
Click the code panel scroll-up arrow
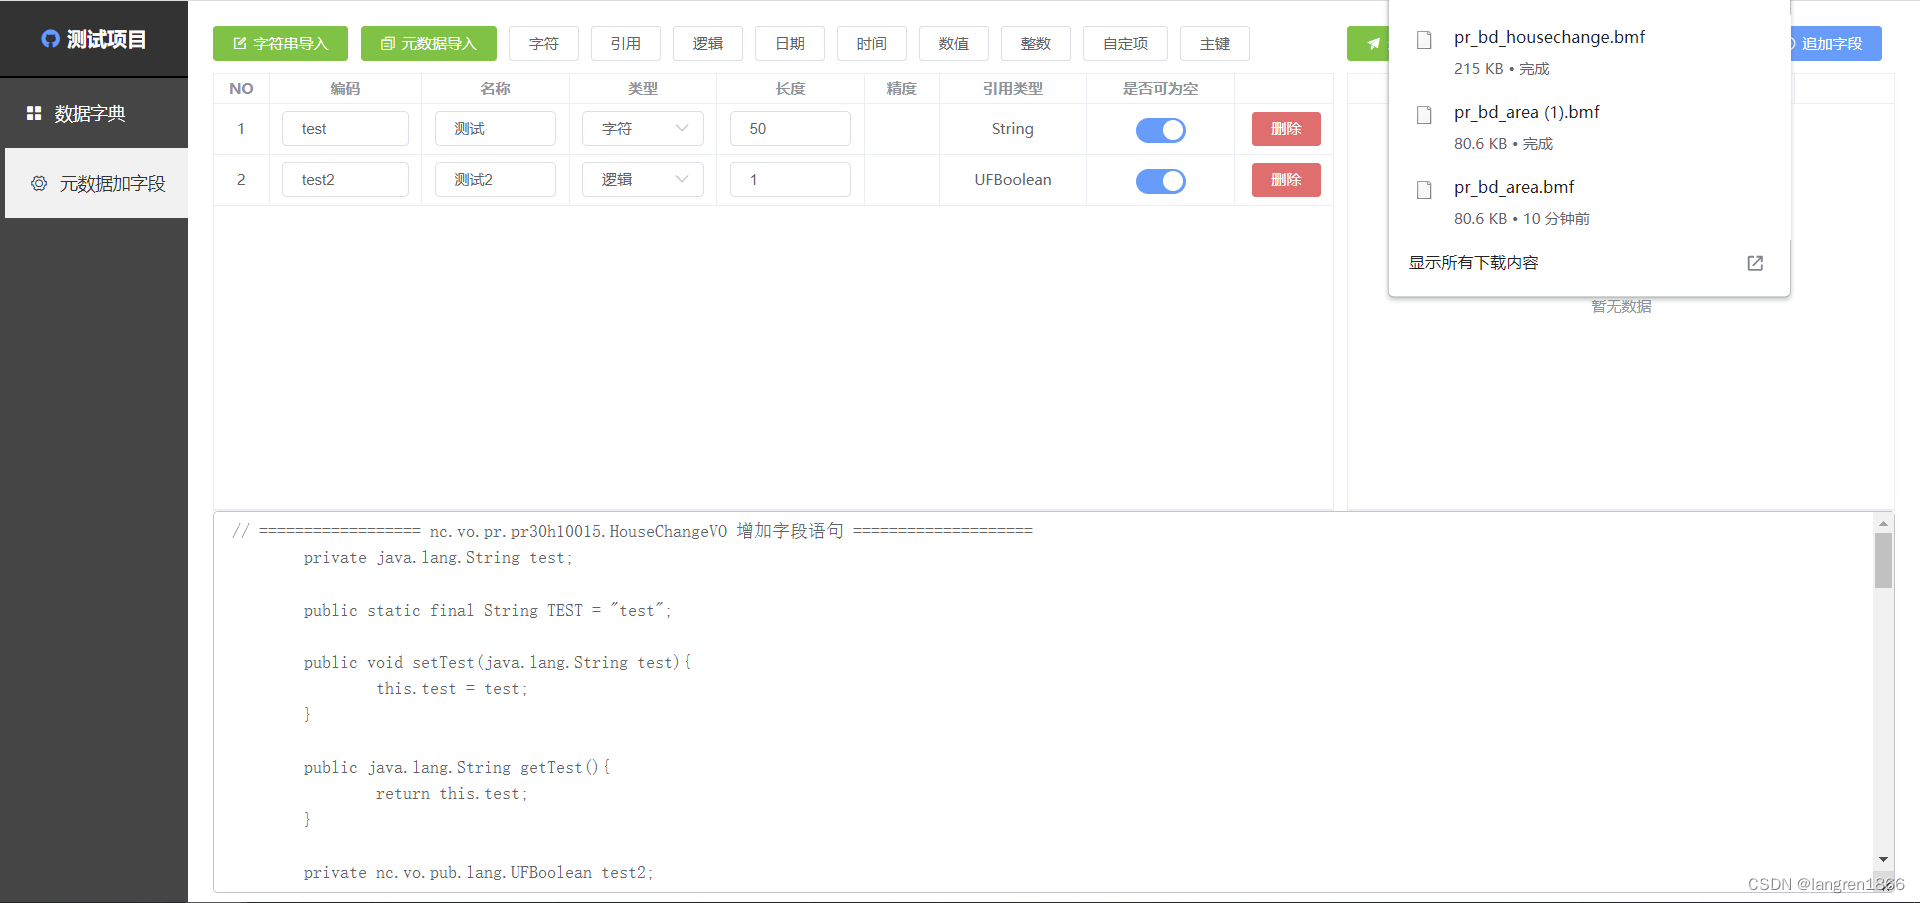coord(1883,523)
